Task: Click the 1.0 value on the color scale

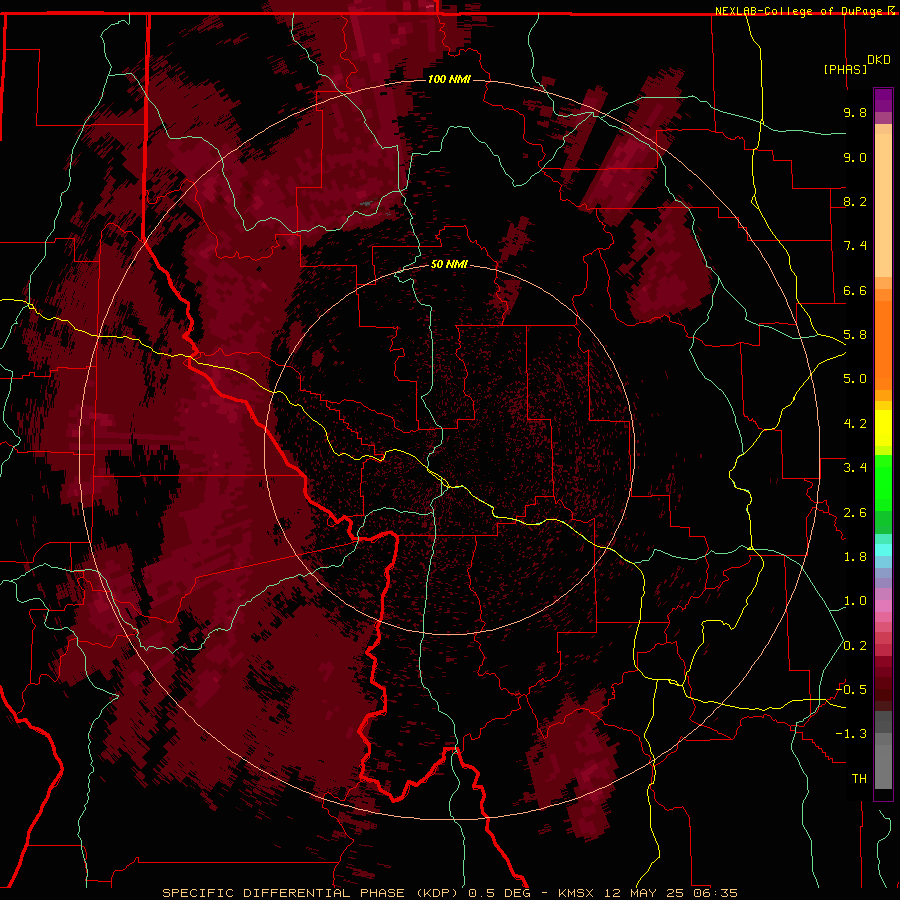Action: tap(855, 601)
